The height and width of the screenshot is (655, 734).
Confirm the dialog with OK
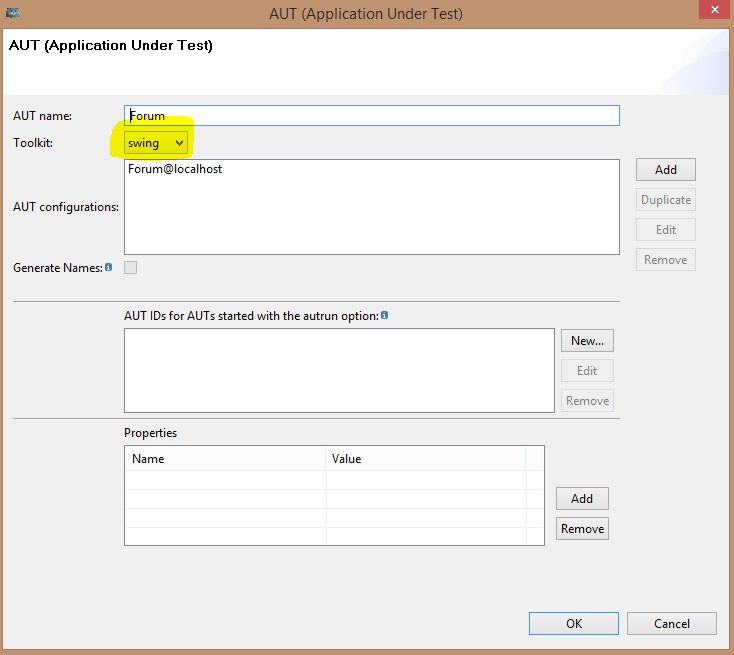click(573, 623)
